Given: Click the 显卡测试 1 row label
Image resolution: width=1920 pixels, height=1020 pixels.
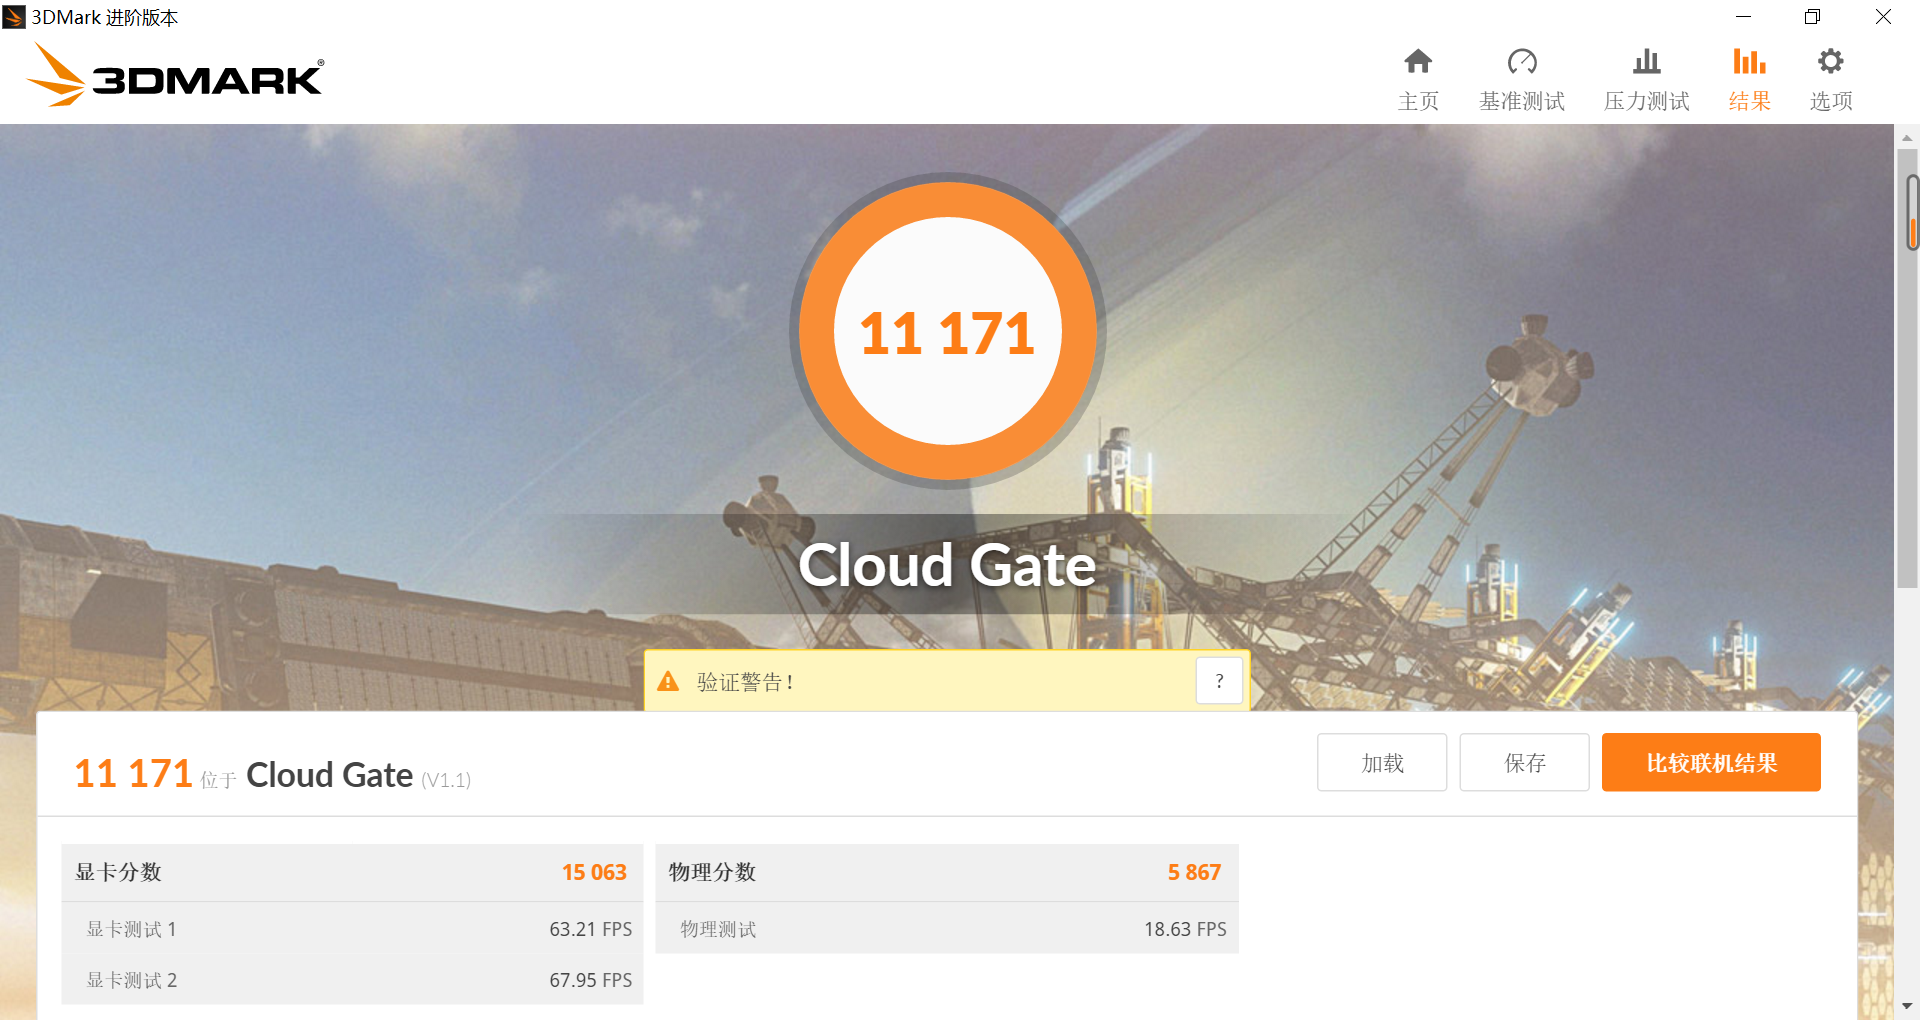Looking at the screenshot, I should pos(131,929).
